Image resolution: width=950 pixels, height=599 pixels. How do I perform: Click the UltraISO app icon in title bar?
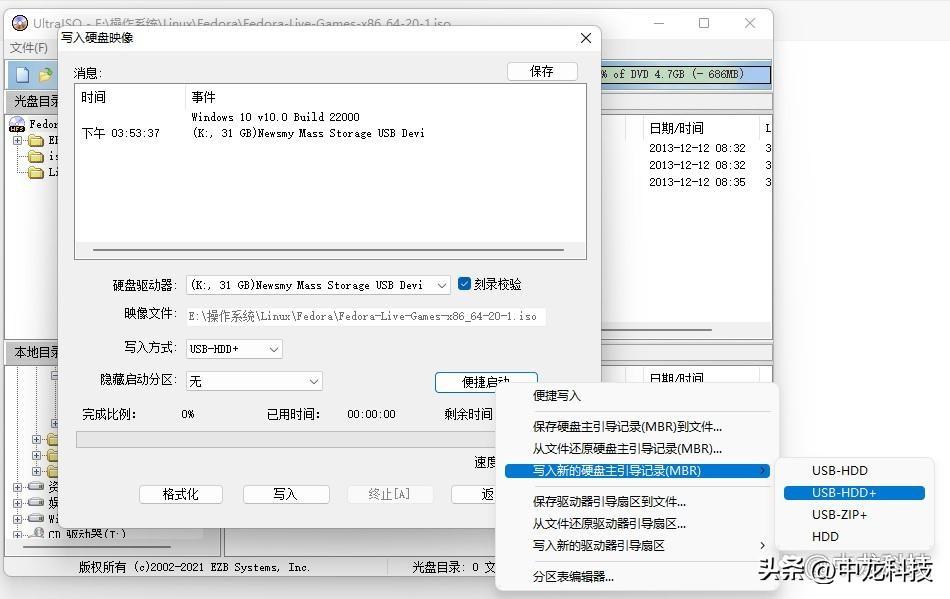click(19, 23)
